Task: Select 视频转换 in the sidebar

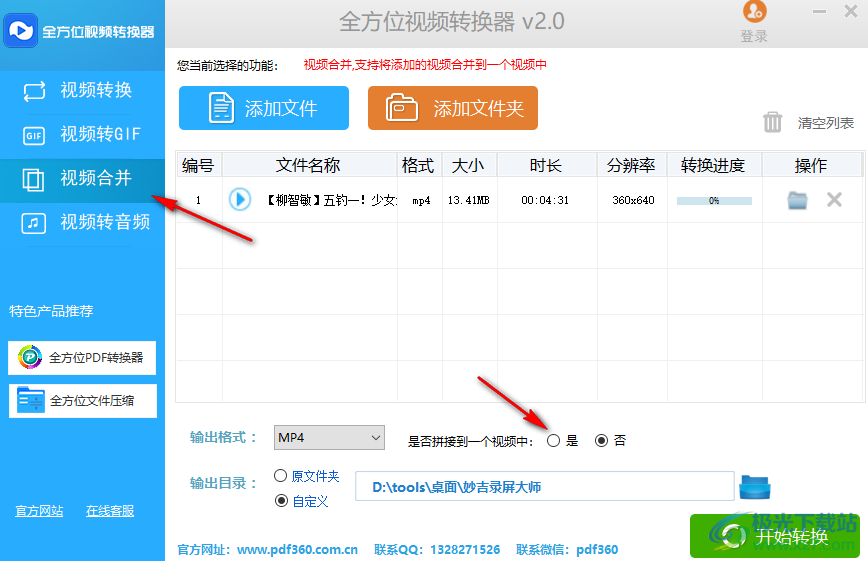Action: pos(82,90)
